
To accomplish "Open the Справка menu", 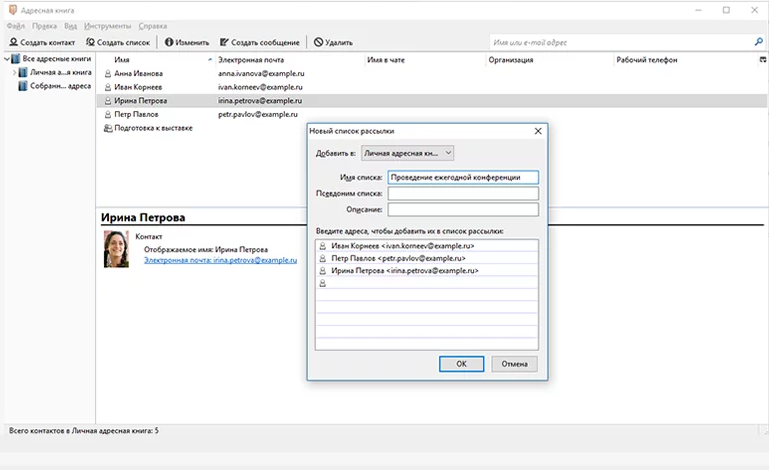I will pyautogui.click(x=153, y=25).
